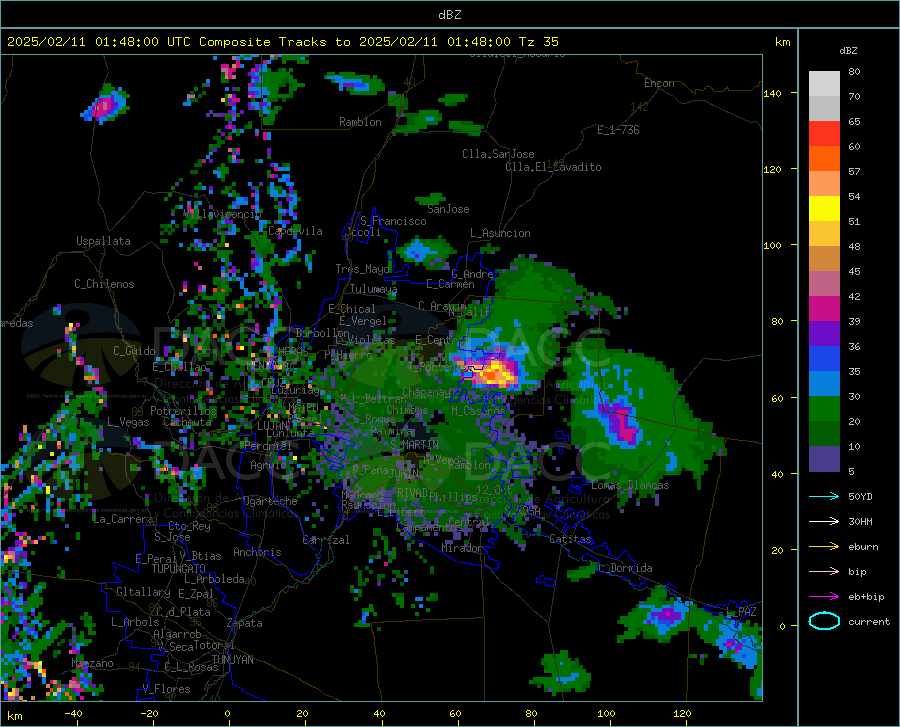This screenshot has height=727, width=900.
Task: Click the 'SanJose' map label
Action: tap(448, 209)
